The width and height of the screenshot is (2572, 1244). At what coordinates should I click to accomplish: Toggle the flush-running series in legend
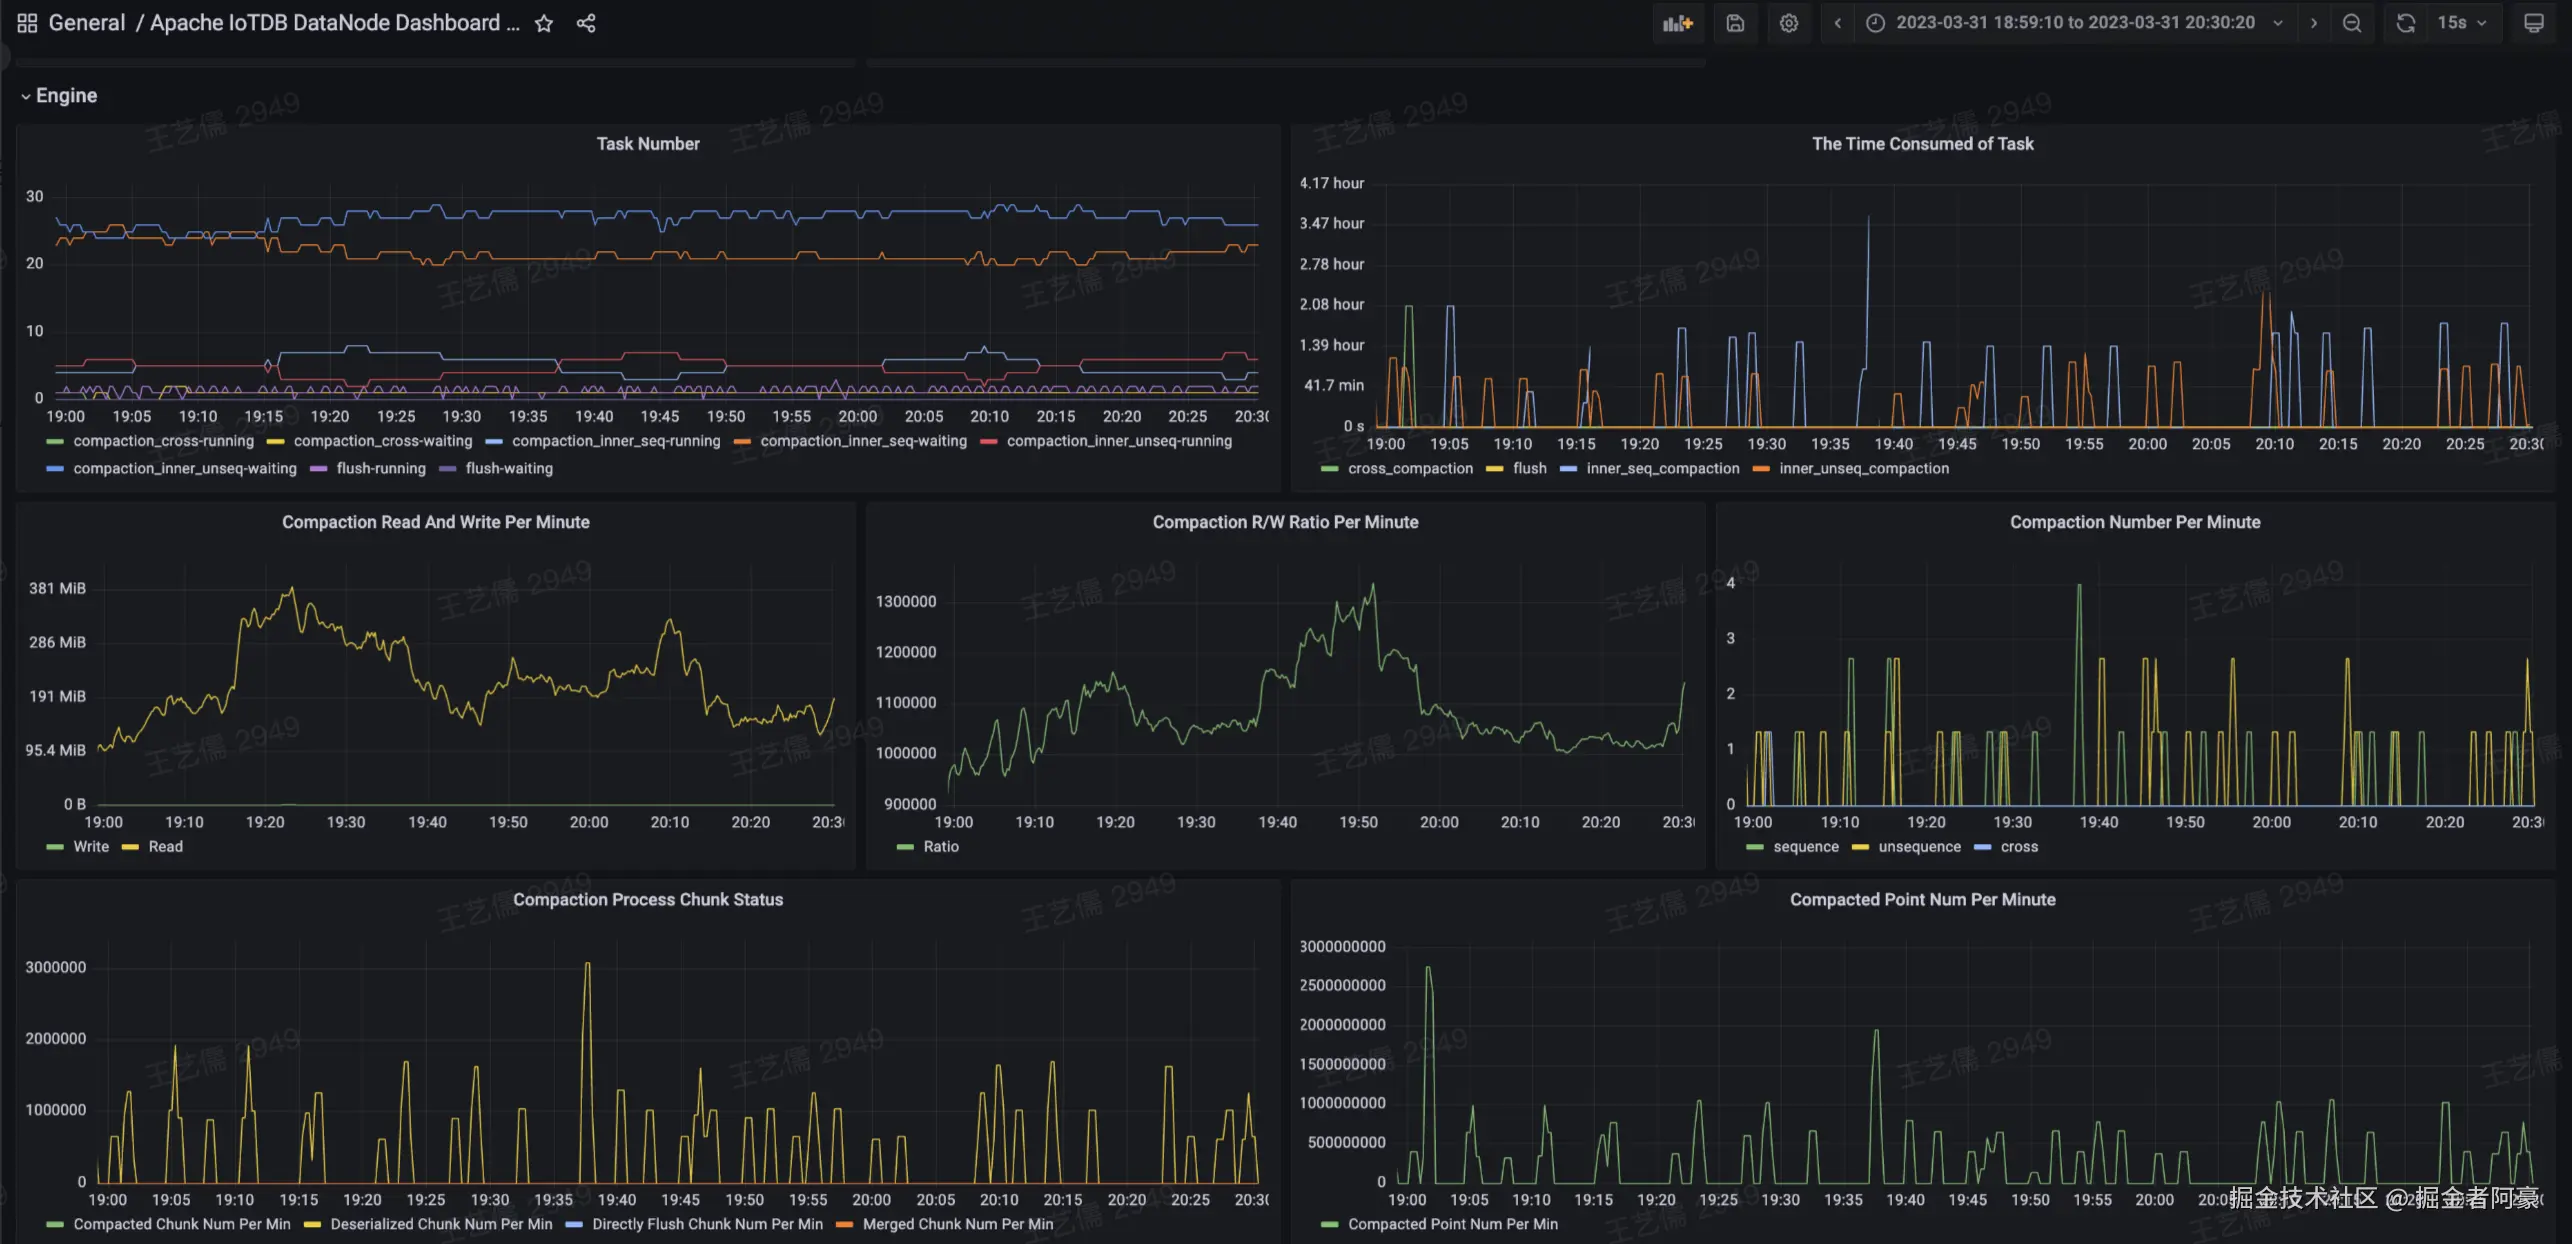tap(380, 469)
